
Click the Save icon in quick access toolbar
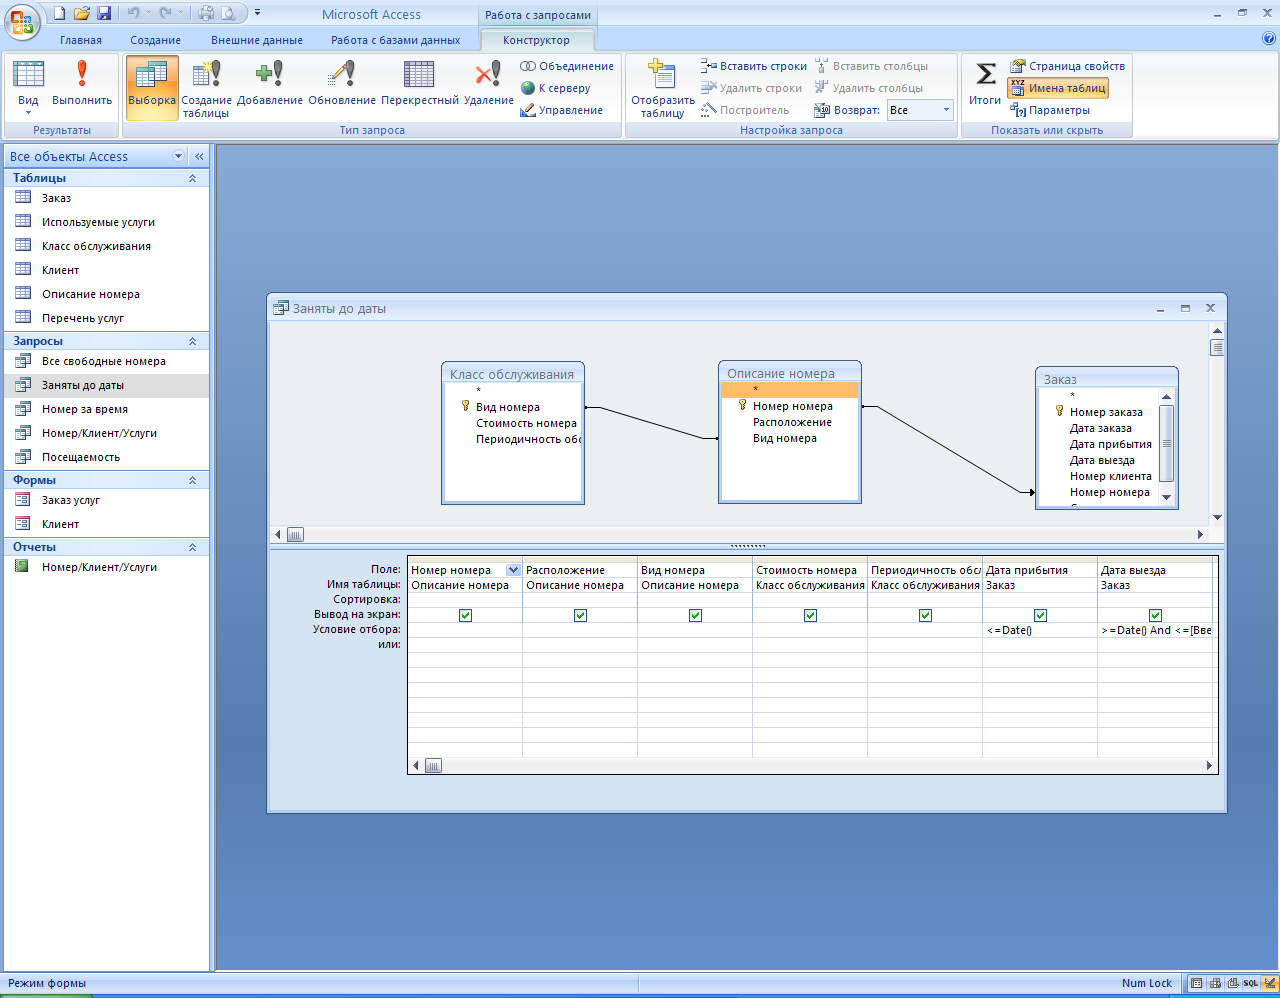pyautogui.click(x=104, y=13)
